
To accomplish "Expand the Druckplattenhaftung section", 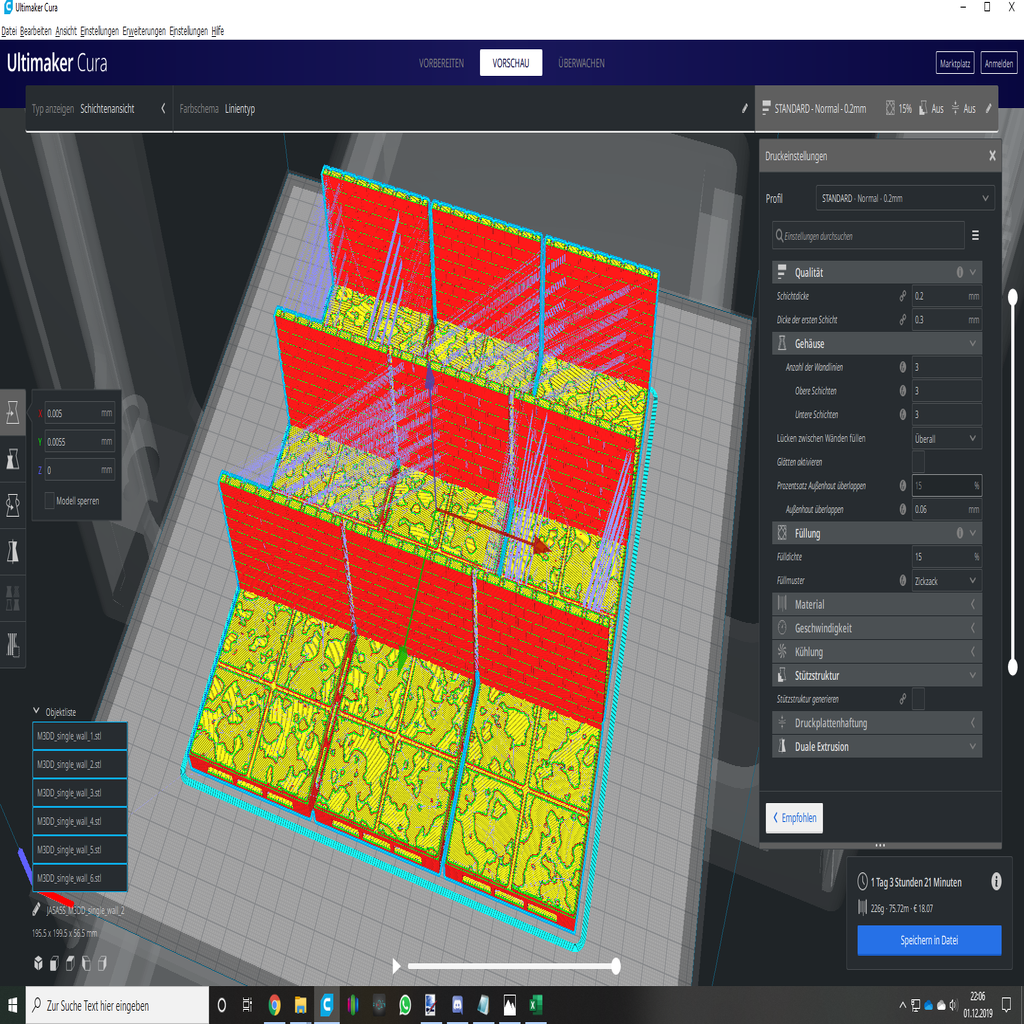I will (877, 723).
